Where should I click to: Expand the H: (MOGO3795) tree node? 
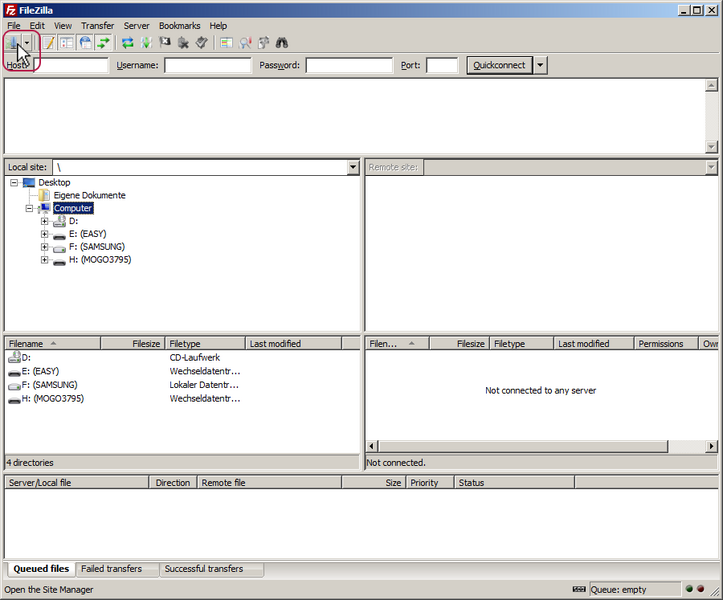[44, 260]
